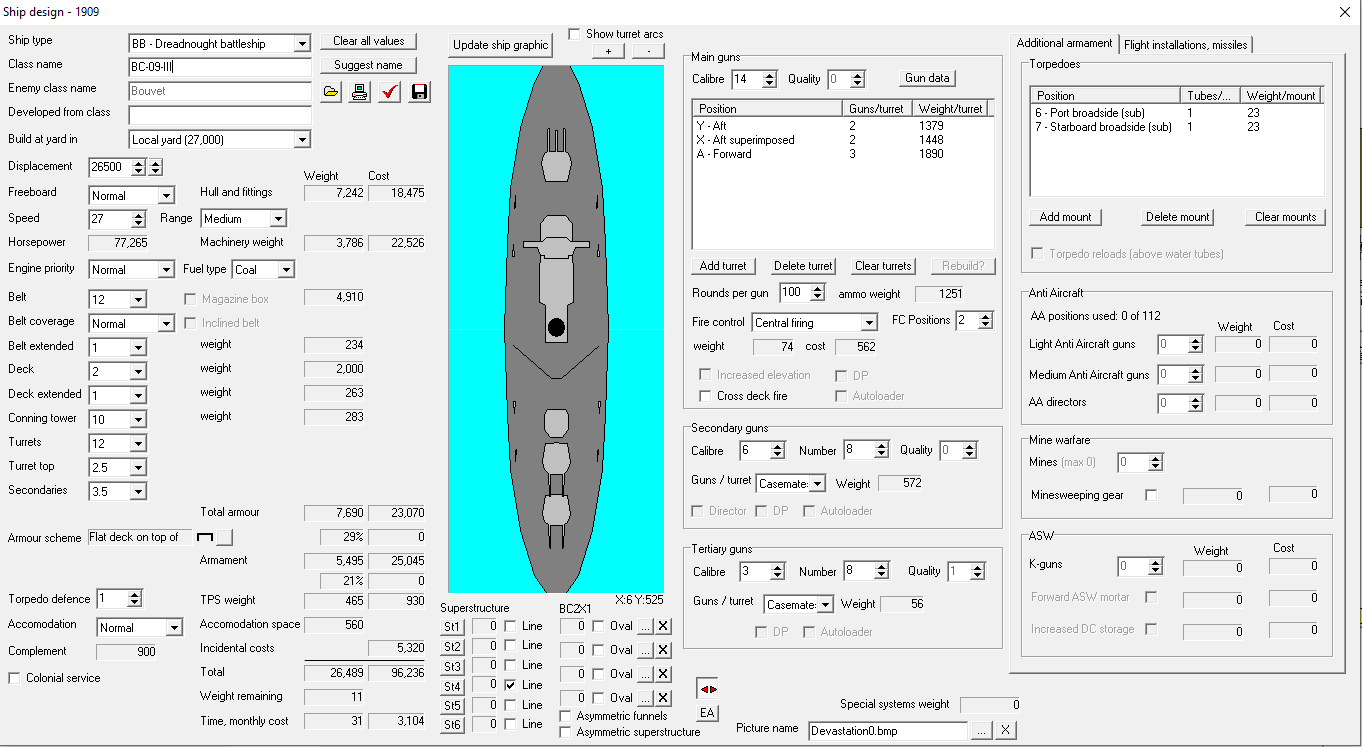Screen dimensions: 1362x747
Task: Click the open folder icon
Action: [332, 92]
